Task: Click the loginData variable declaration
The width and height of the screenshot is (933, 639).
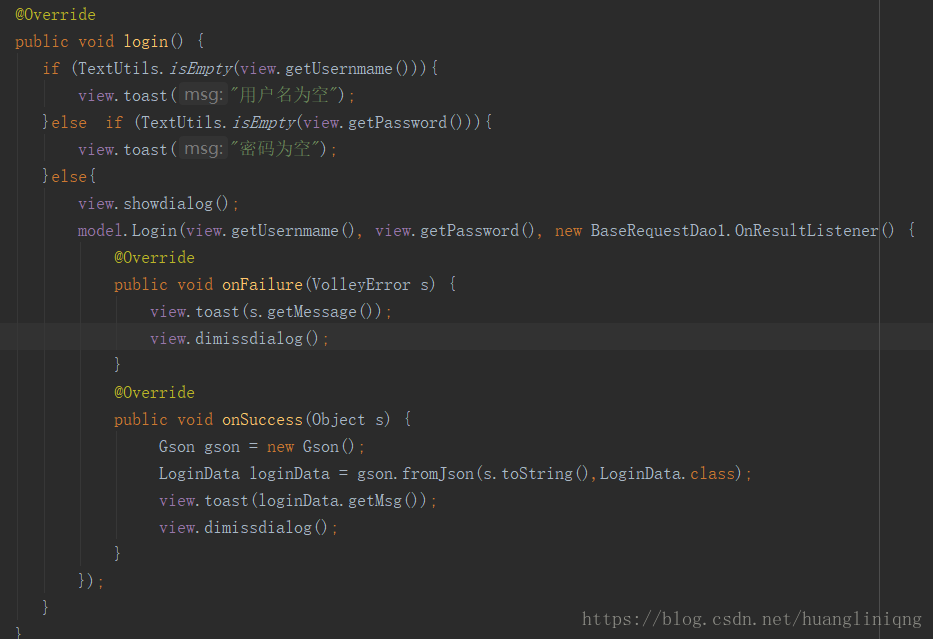Action: click(x=289, y=474)
